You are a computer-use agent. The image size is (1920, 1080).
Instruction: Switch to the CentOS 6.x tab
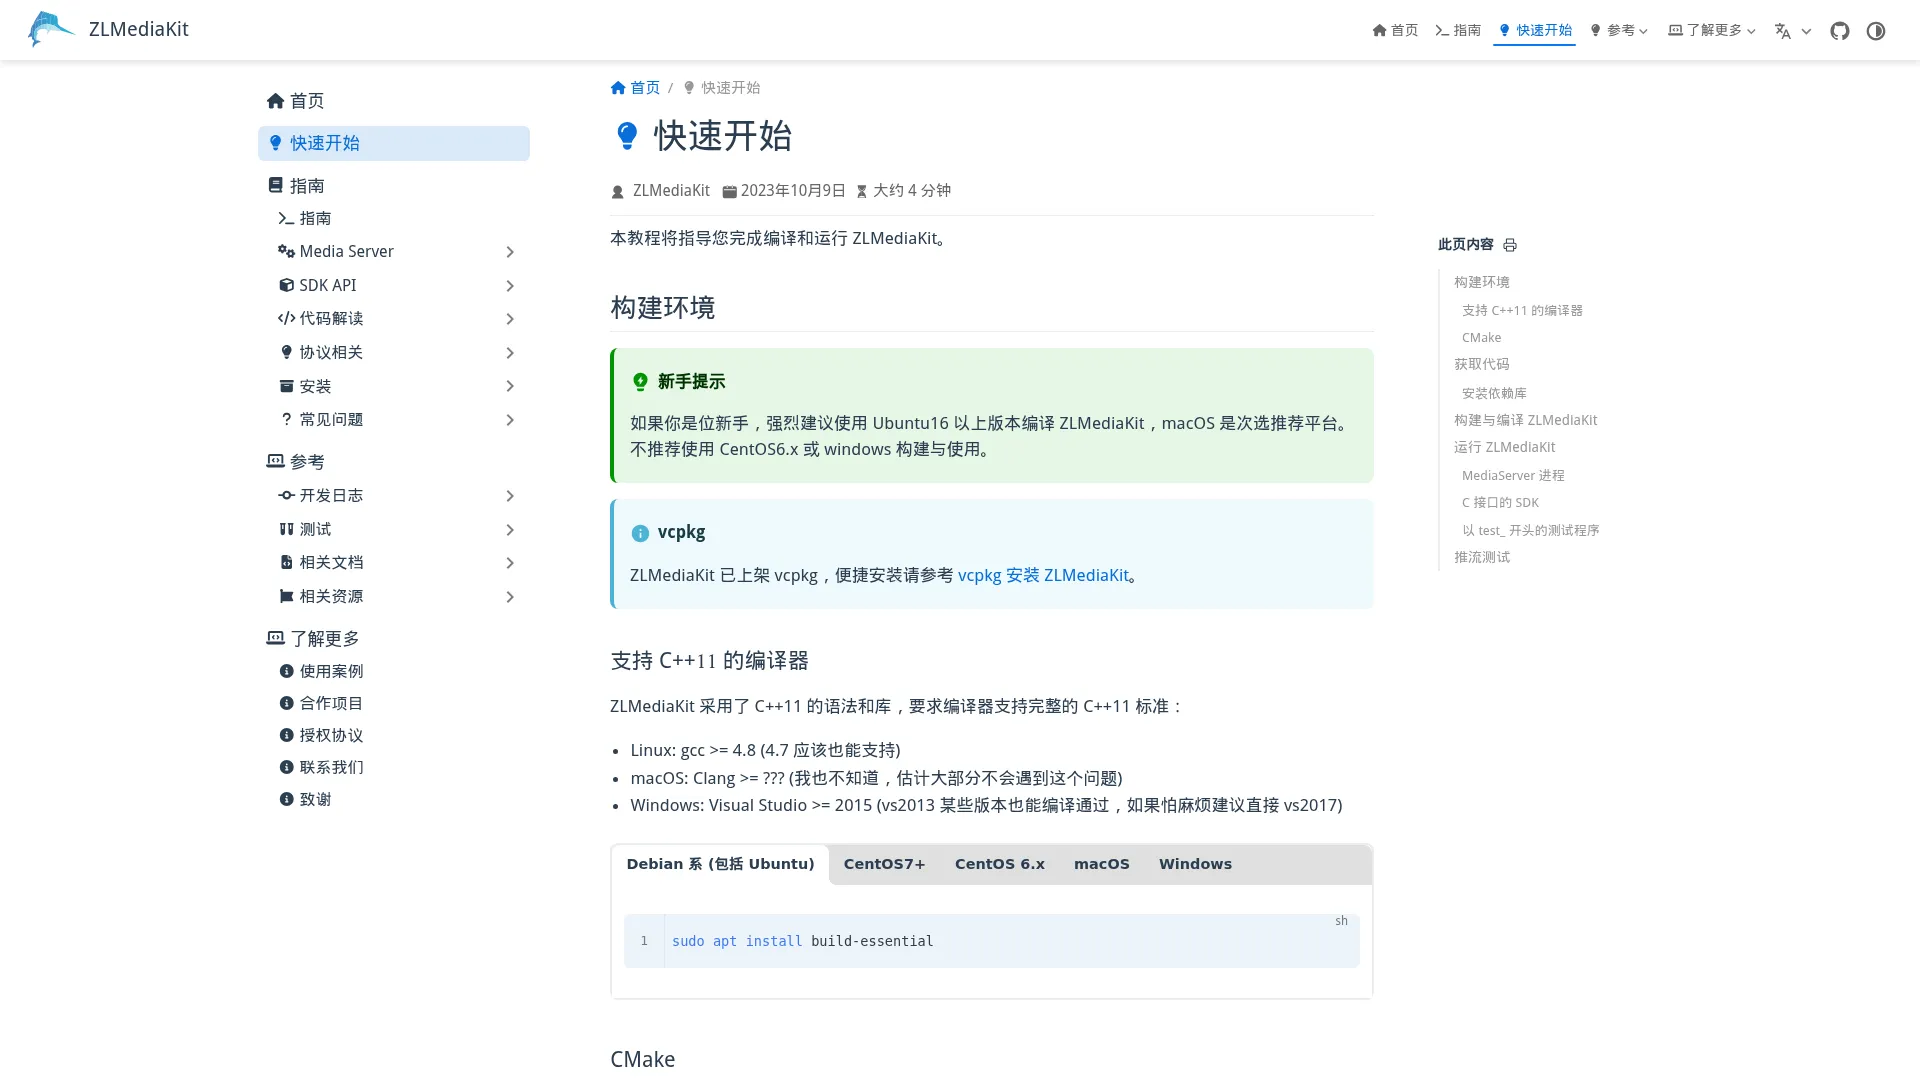click(999, 864)
